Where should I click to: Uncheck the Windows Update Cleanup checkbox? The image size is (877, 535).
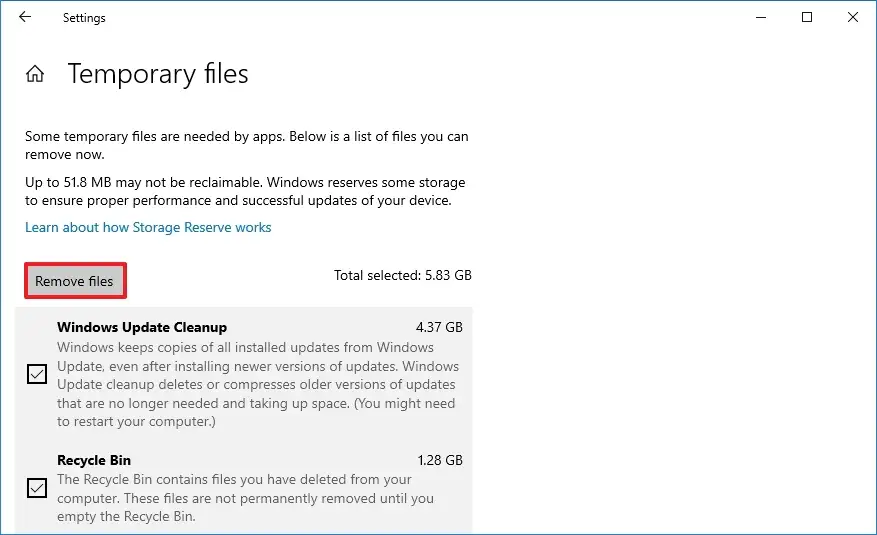pos(37,374)
